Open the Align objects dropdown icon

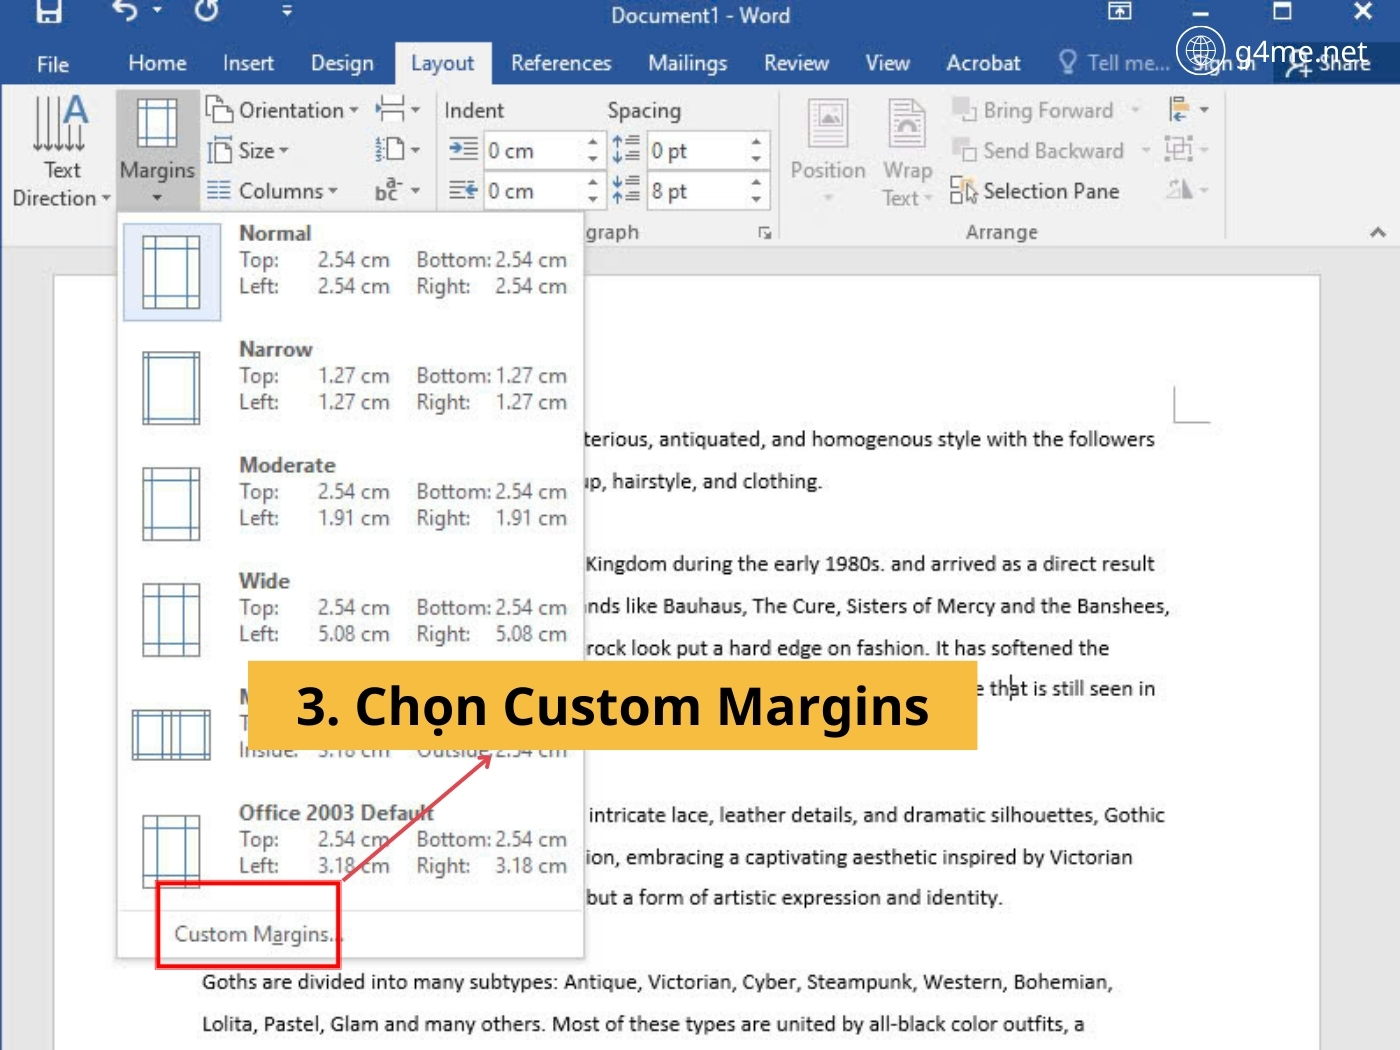tap(1188, 109)
